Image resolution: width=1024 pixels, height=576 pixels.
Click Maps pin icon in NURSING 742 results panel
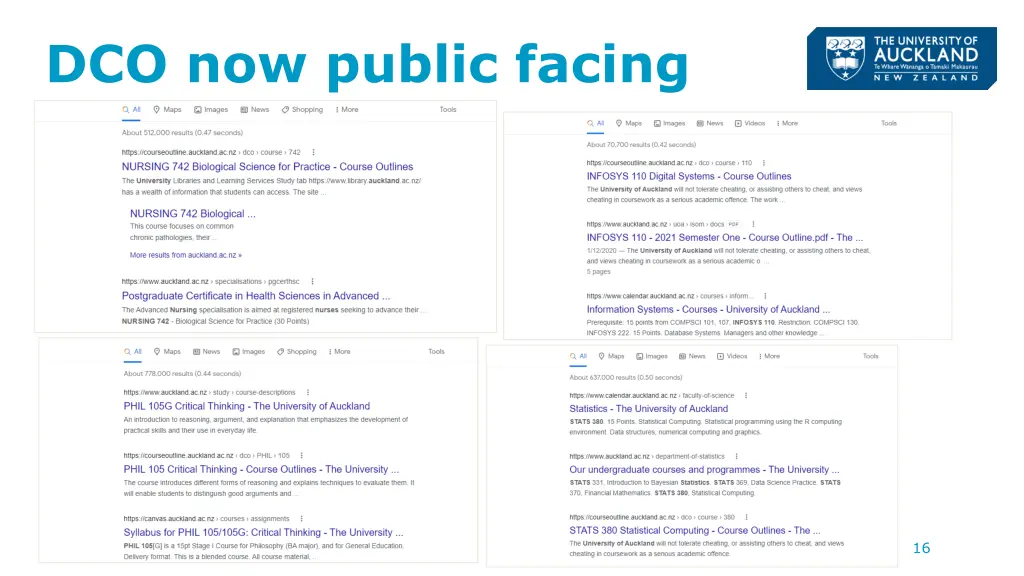pyautogui.click(x=157, y=110)
